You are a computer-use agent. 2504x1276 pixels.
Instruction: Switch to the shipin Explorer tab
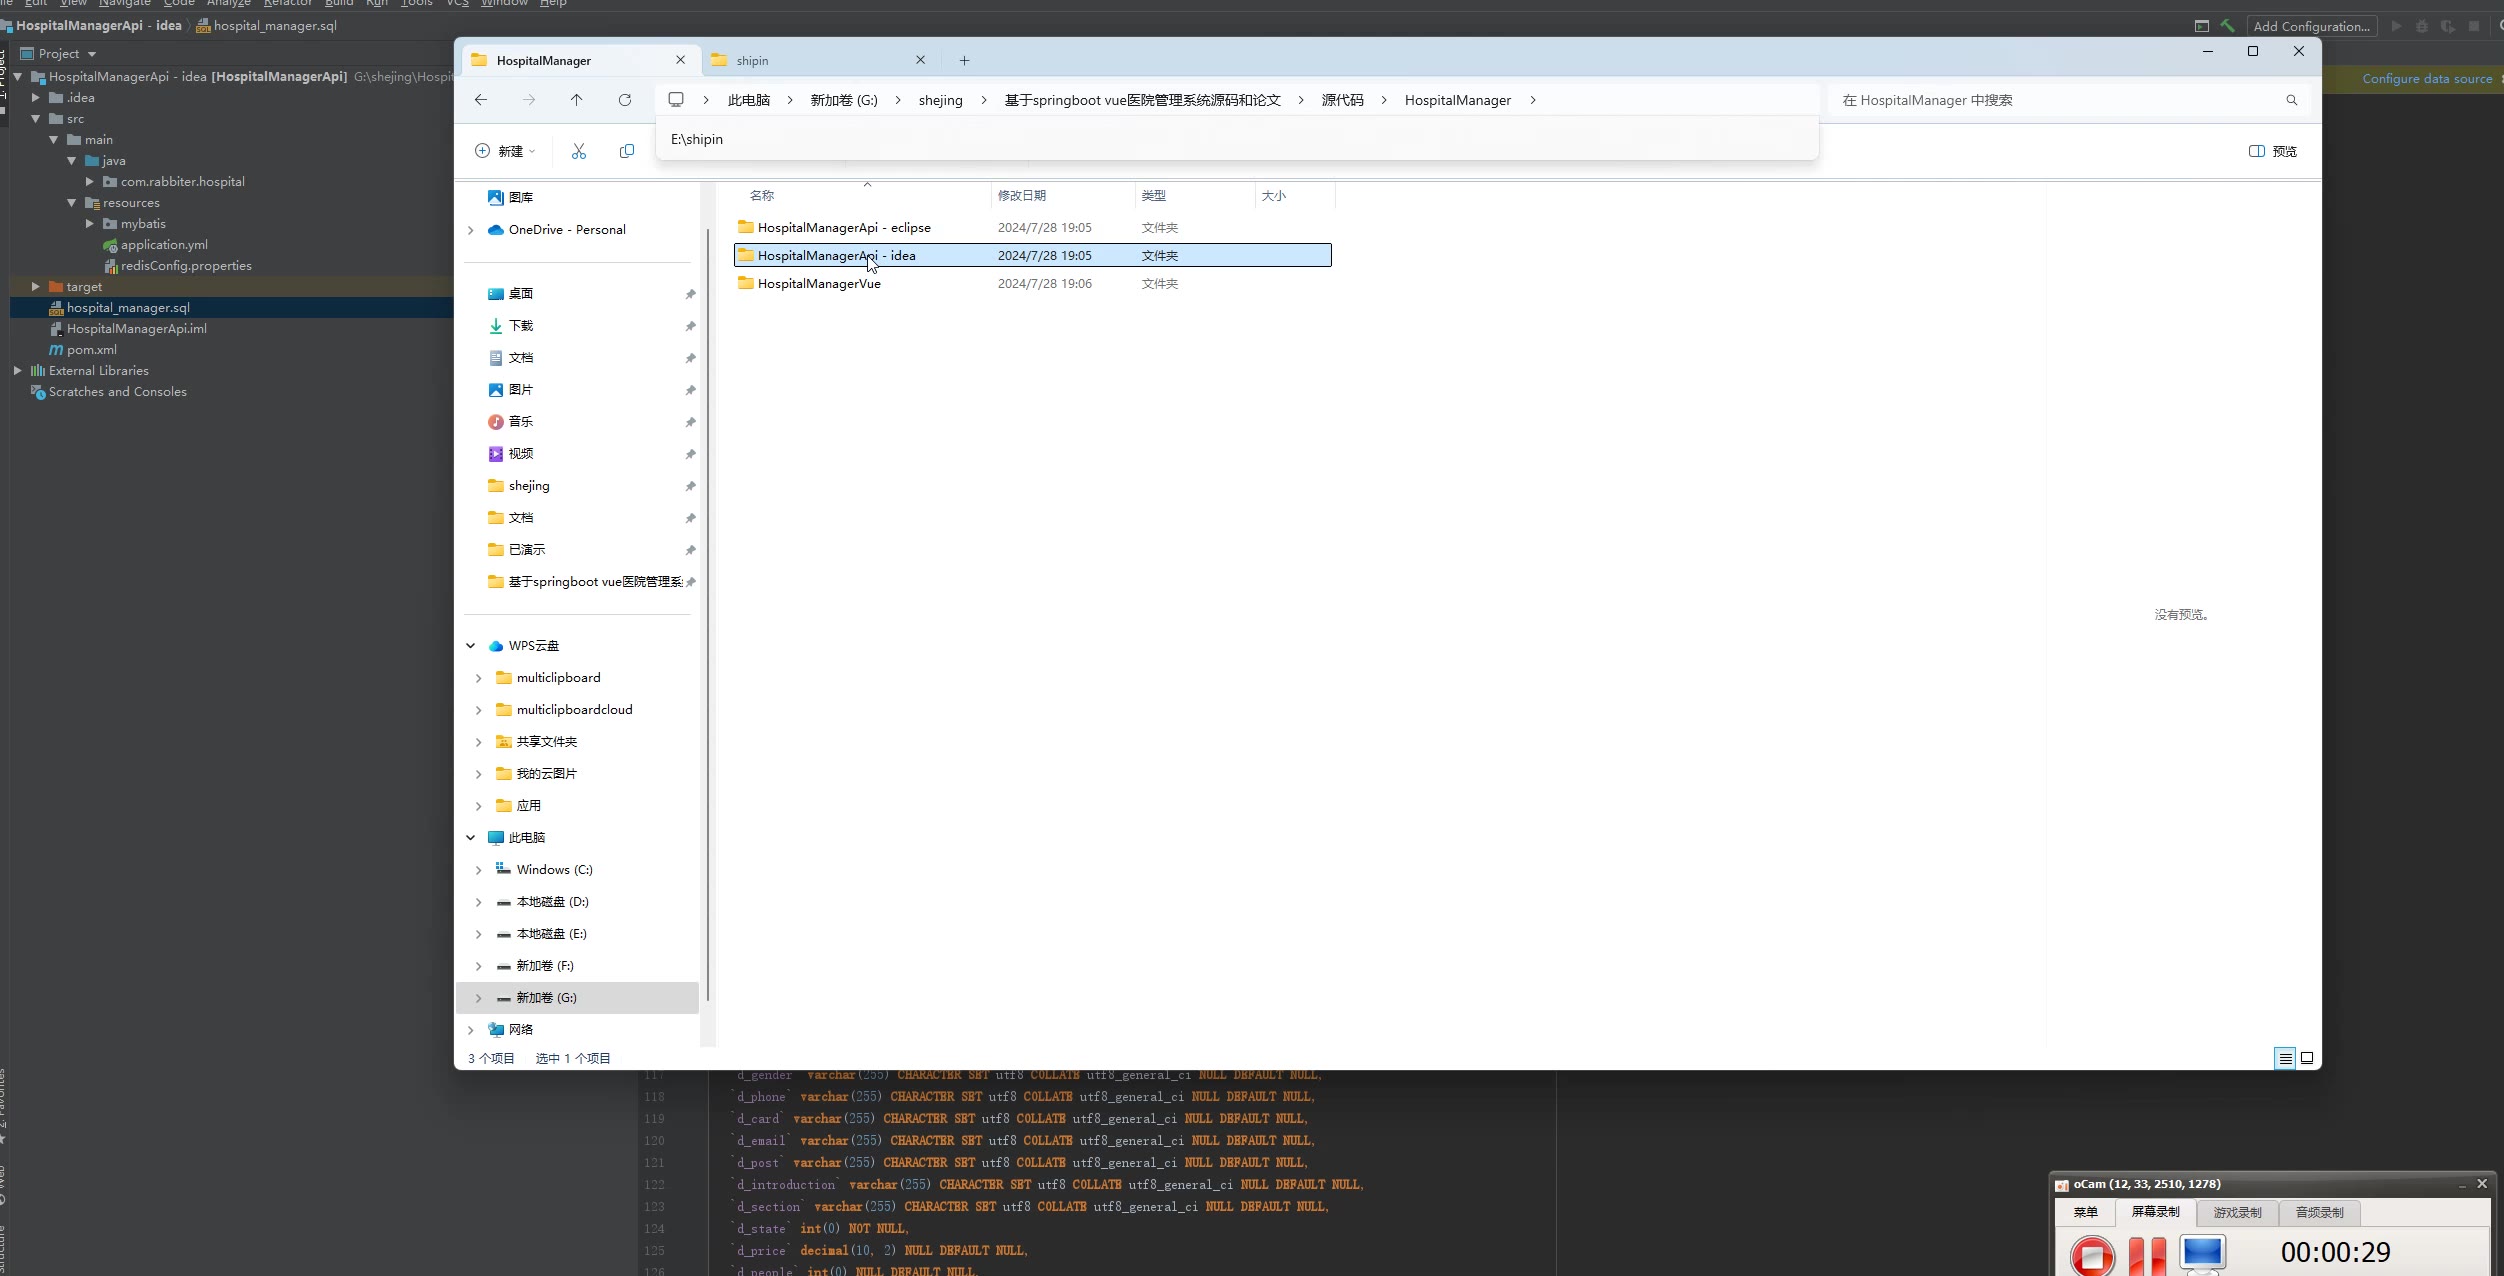coord(753,61)
